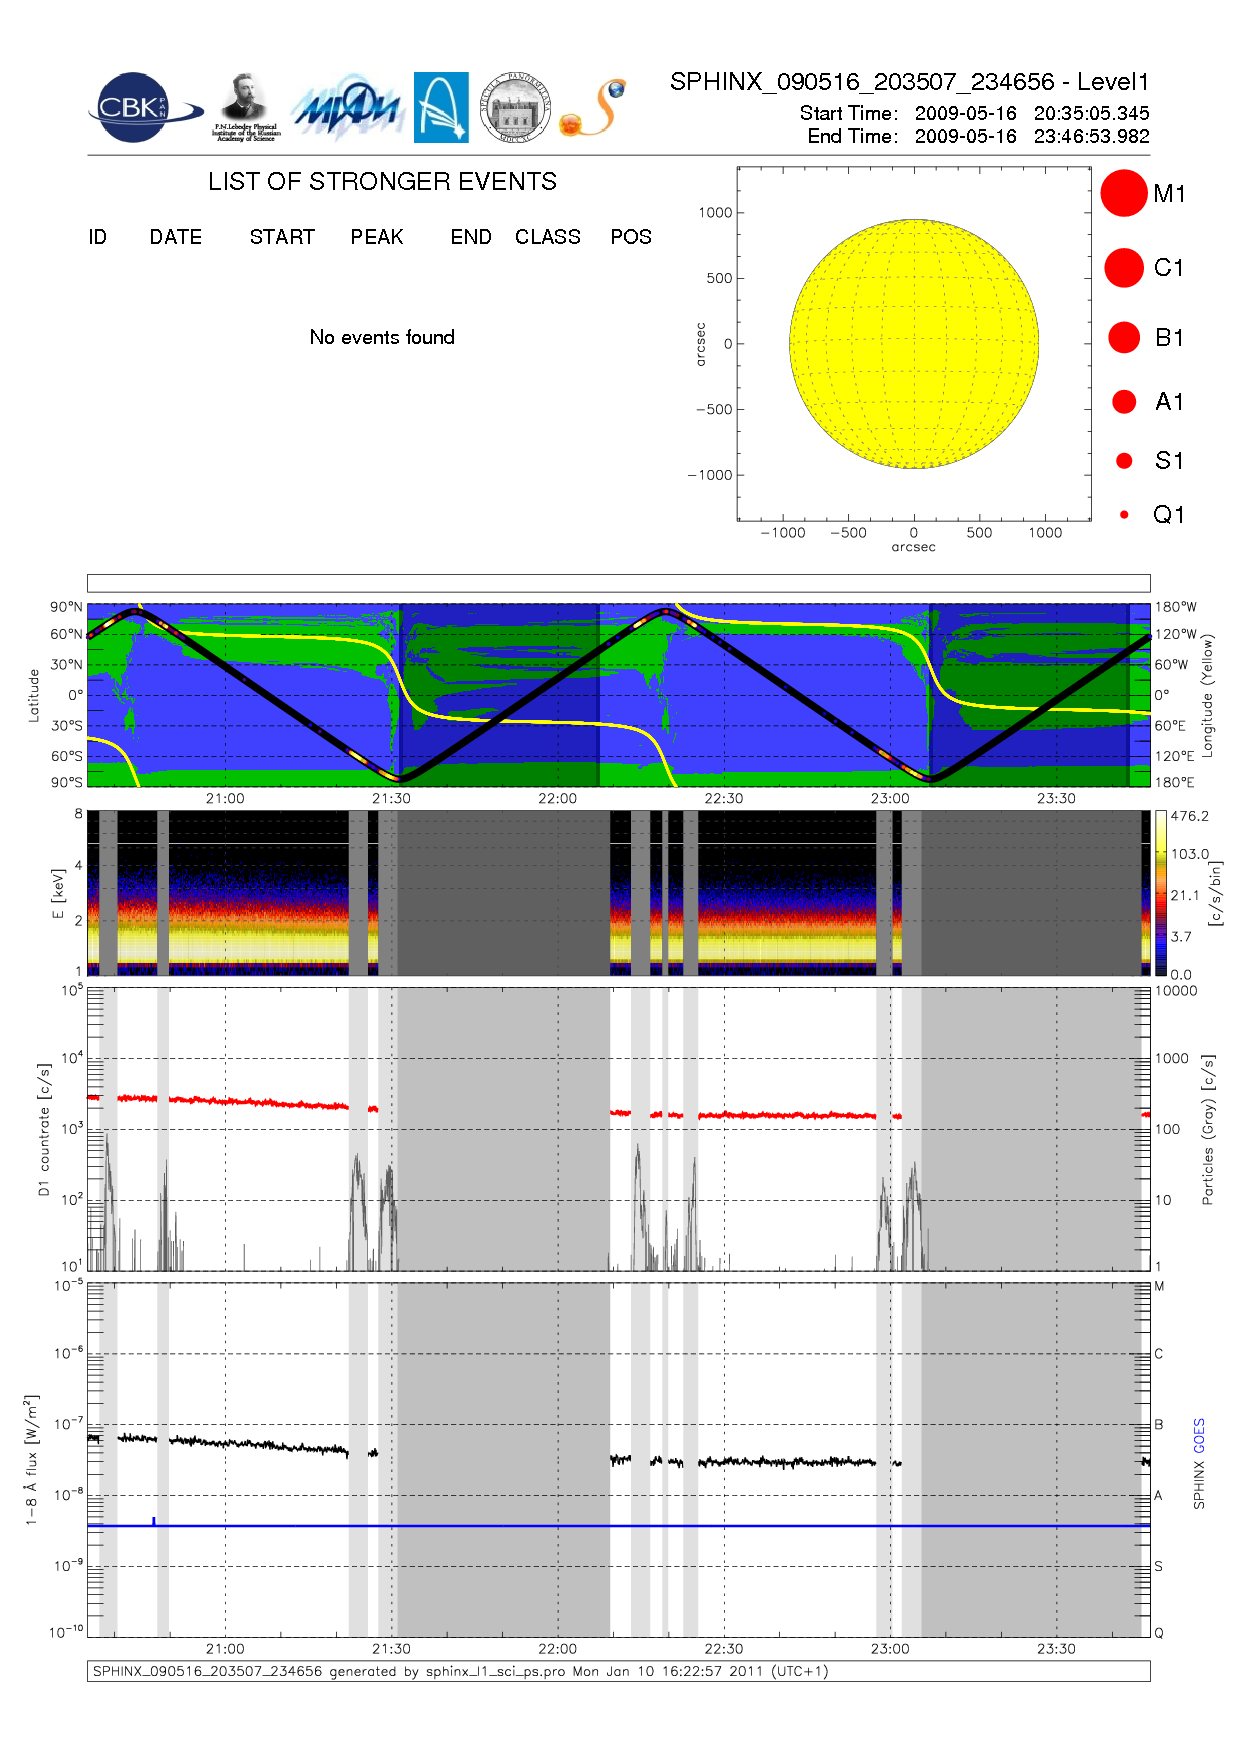Click the spectrogram c/s/bin color bar
This screenshot has height=1754, width=1240.
[1160, 893]
